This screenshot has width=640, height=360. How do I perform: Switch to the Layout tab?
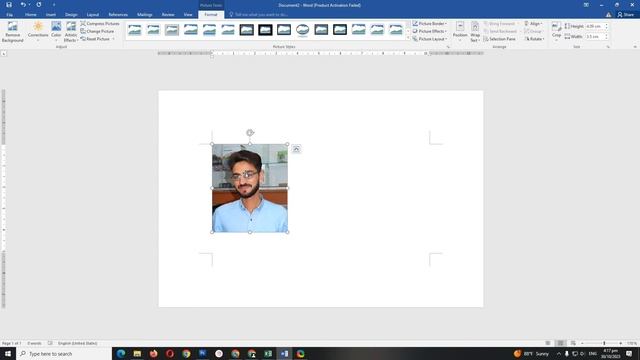pyautogui.click(x=93, y=15)
